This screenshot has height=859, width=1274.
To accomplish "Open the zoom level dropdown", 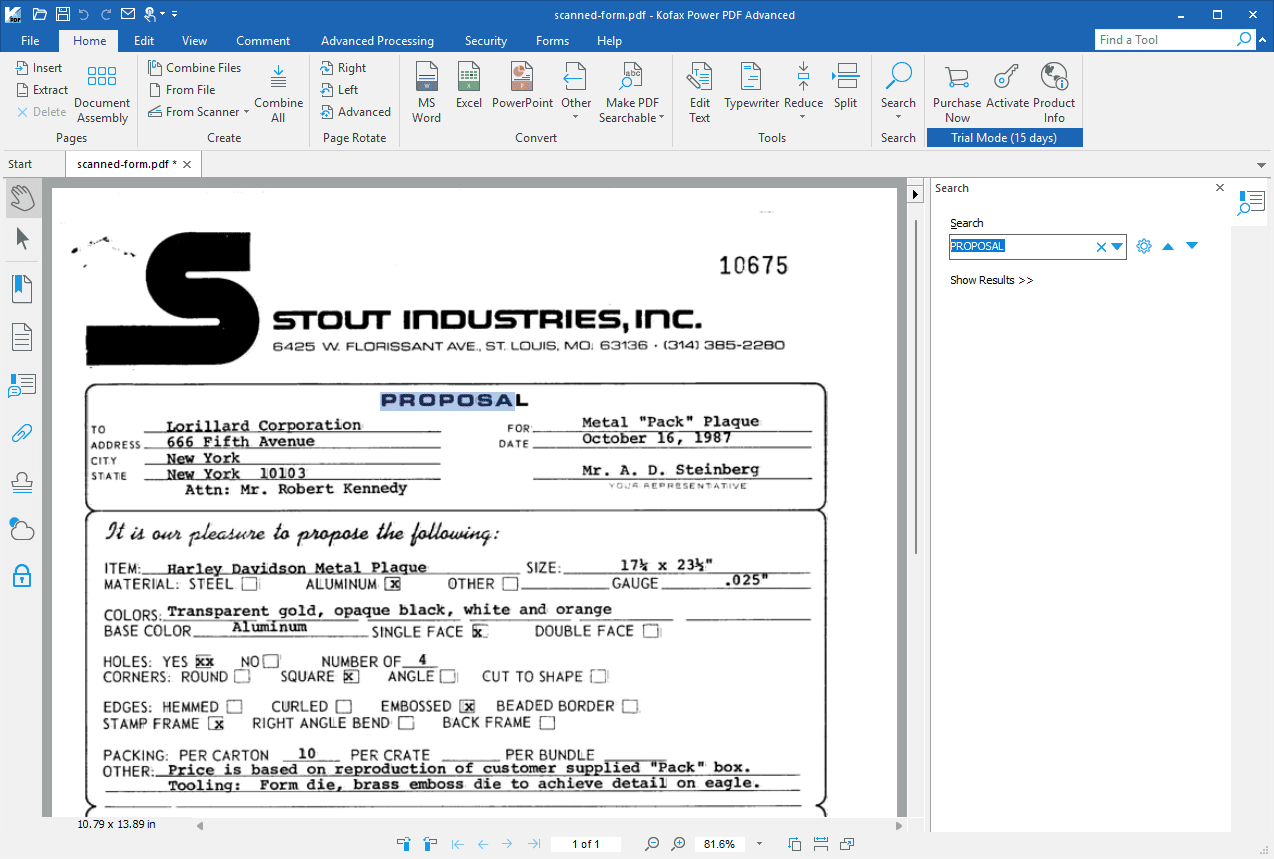I will (x=759, y=844).
